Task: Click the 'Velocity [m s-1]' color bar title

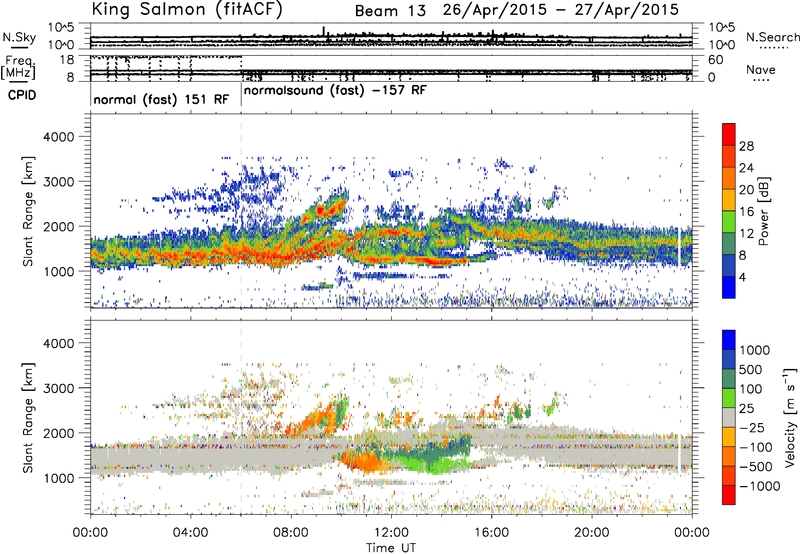Action: click(x=791, y=417)
